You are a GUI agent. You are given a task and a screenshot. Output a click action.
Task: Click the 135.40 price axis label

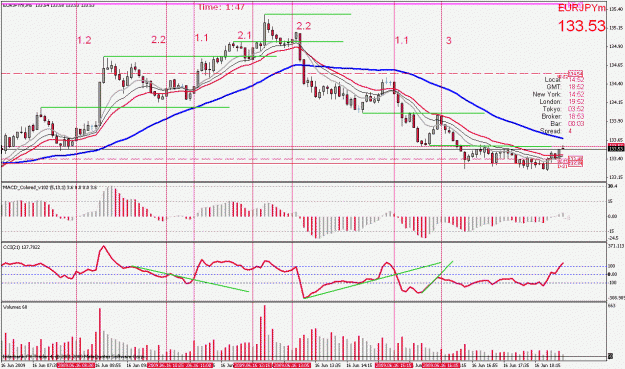tap(615, 9)
